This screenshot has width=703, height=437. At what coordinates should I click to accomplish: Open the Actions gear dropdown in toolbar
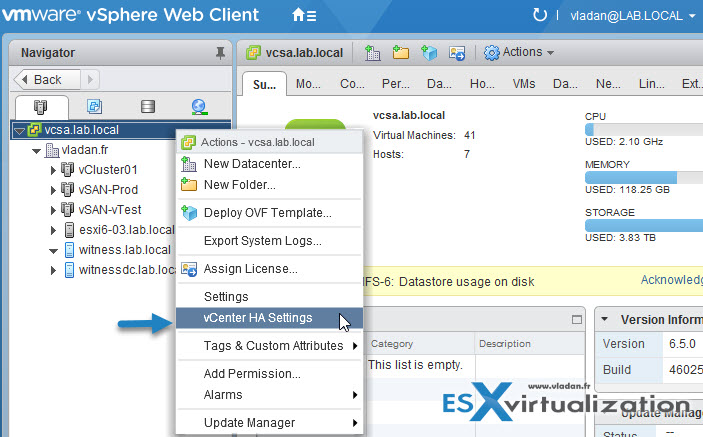(519, 52)
